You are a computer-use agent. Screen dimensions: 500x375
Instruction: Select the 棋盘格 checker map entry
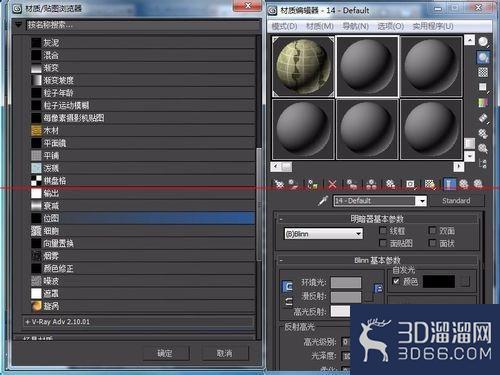143,181
